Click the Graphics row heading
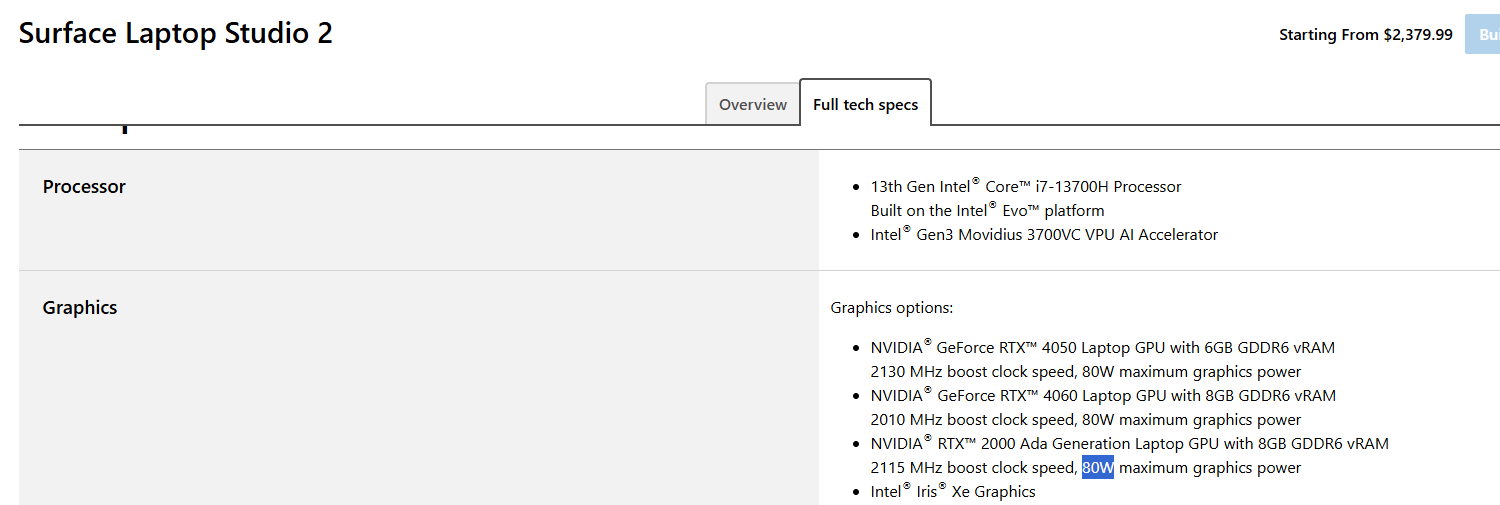The height and width of the screenshot is (505, 1500). click(80, 308)
